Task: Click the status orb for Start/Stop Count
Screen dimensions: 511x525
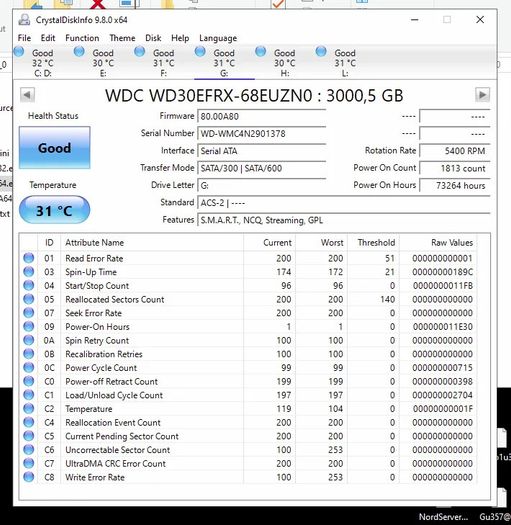Action: tap(29, 286)
